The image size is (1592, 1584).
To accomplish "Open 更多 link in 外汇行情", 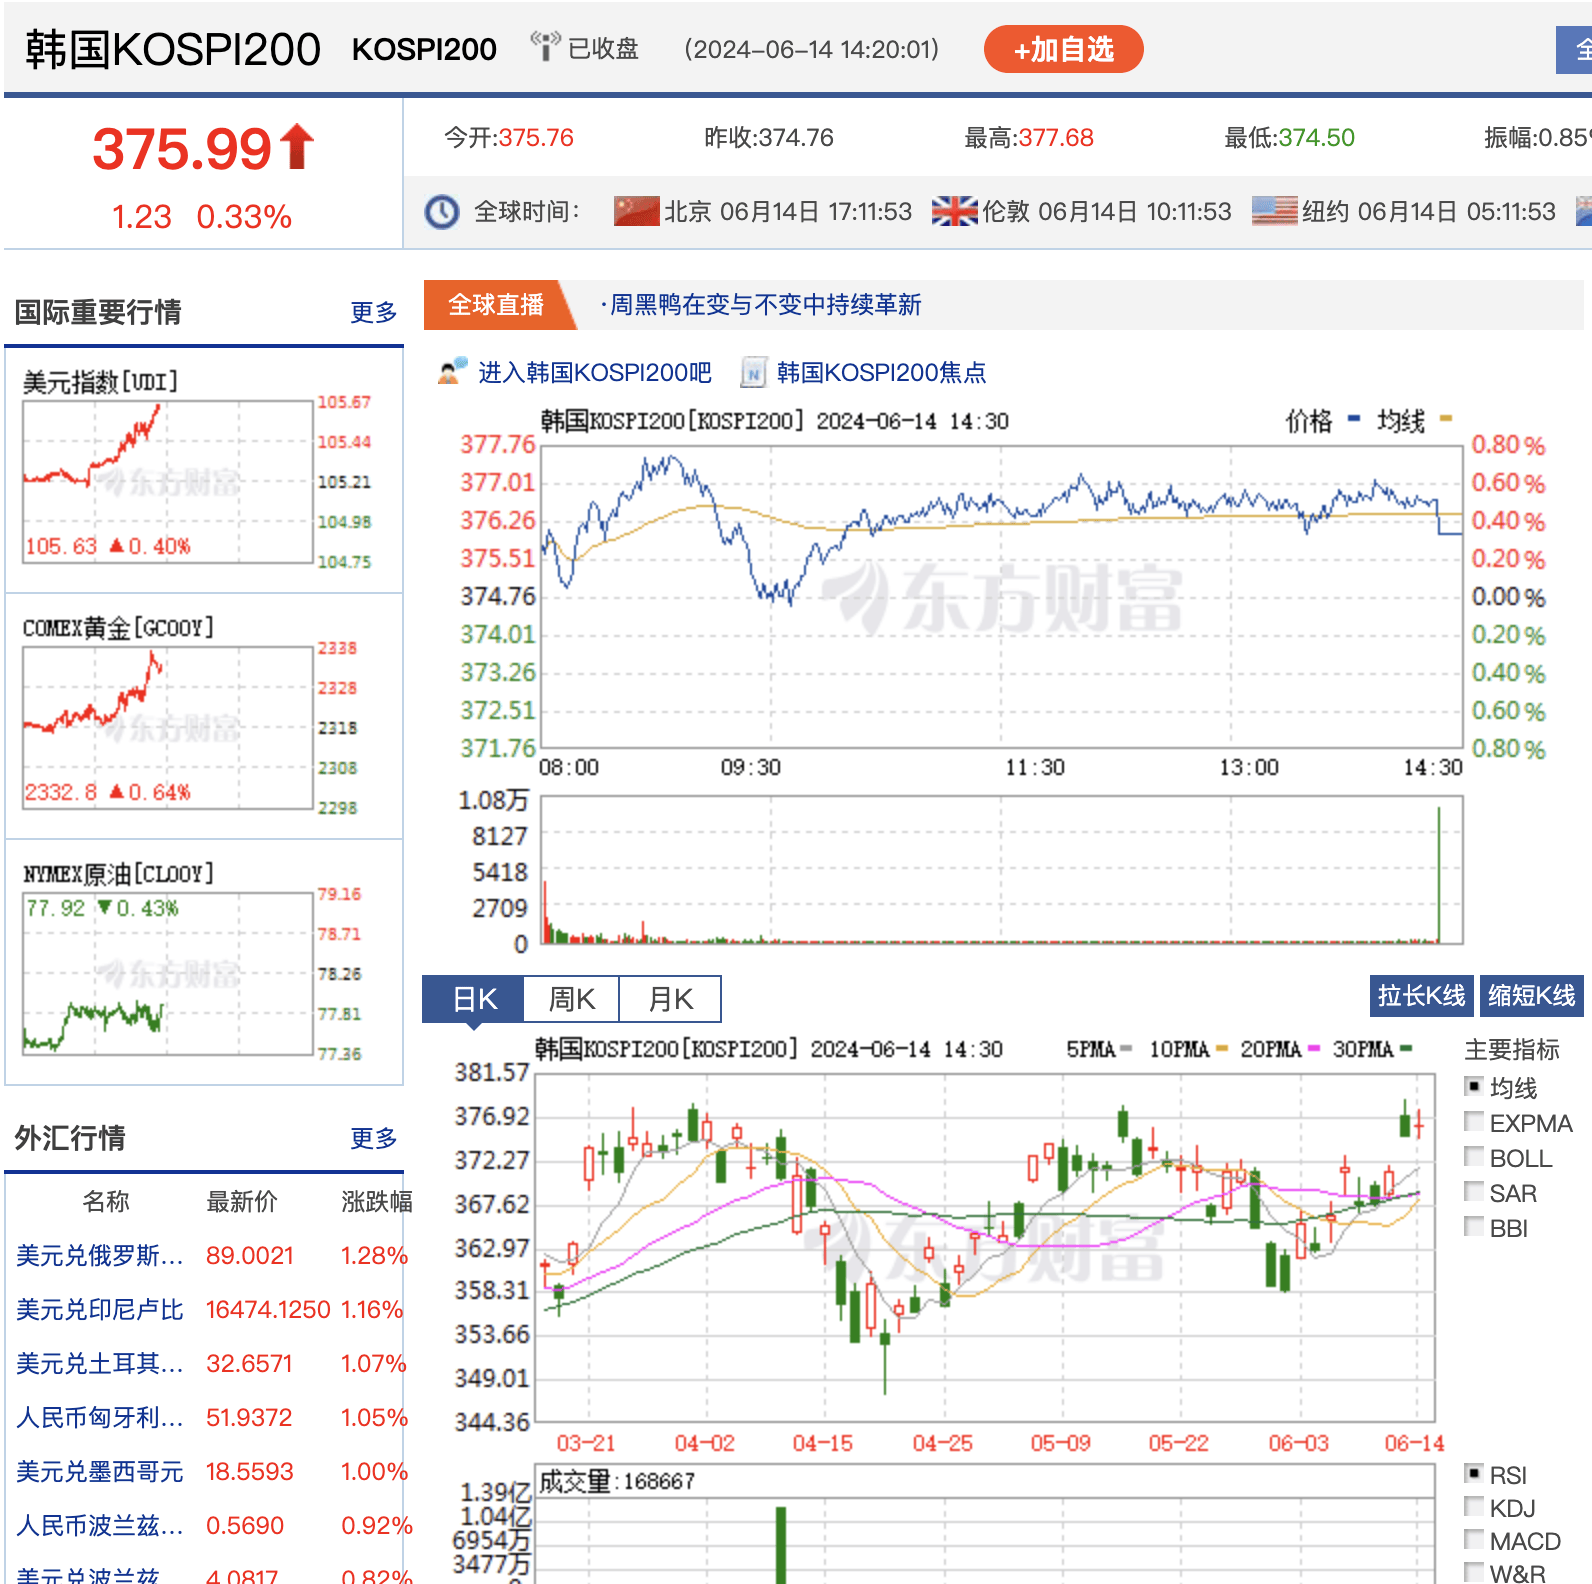I will [x=373, y=1139].
